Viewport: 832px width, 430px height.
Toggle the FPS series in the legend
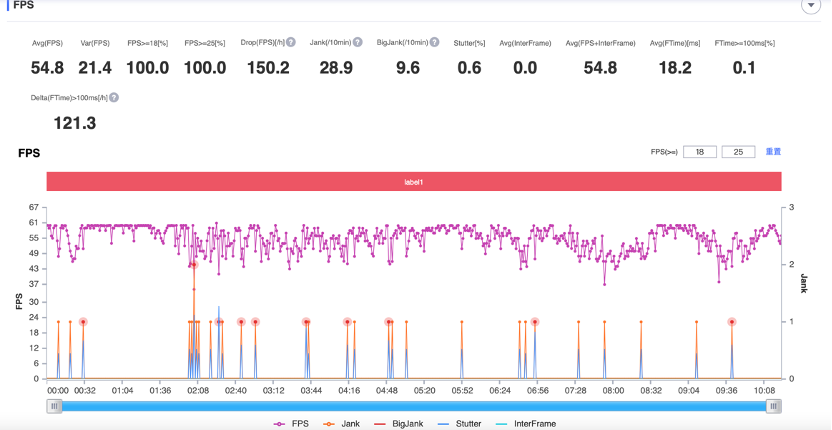click(x=293, y=424)
